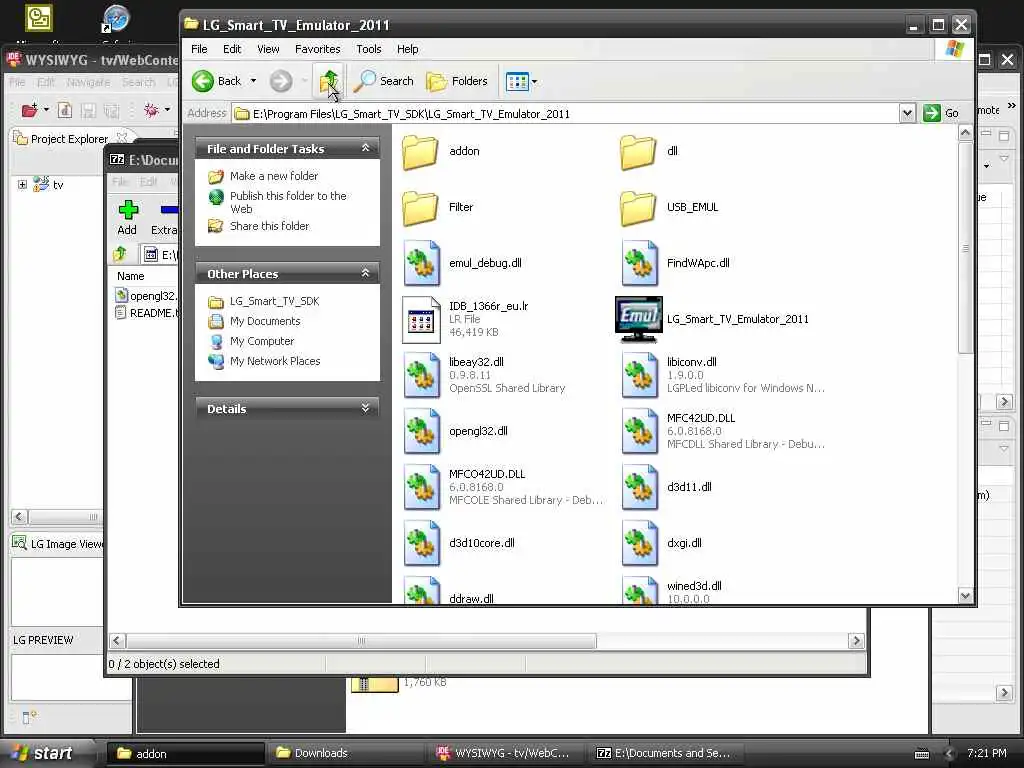Click the WYSIWYG debug bug icon
The image size is (1024, 768).
point(151,110)
